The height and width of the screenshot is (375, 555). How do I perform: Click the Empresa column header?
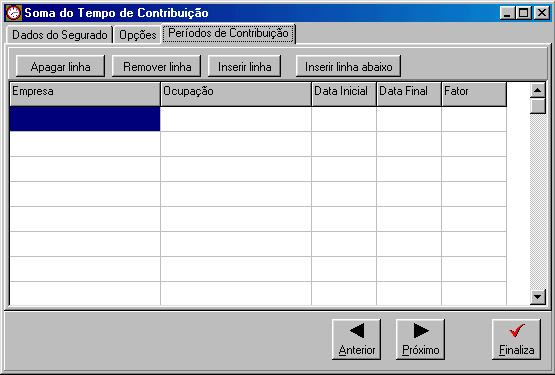point(85,94)
